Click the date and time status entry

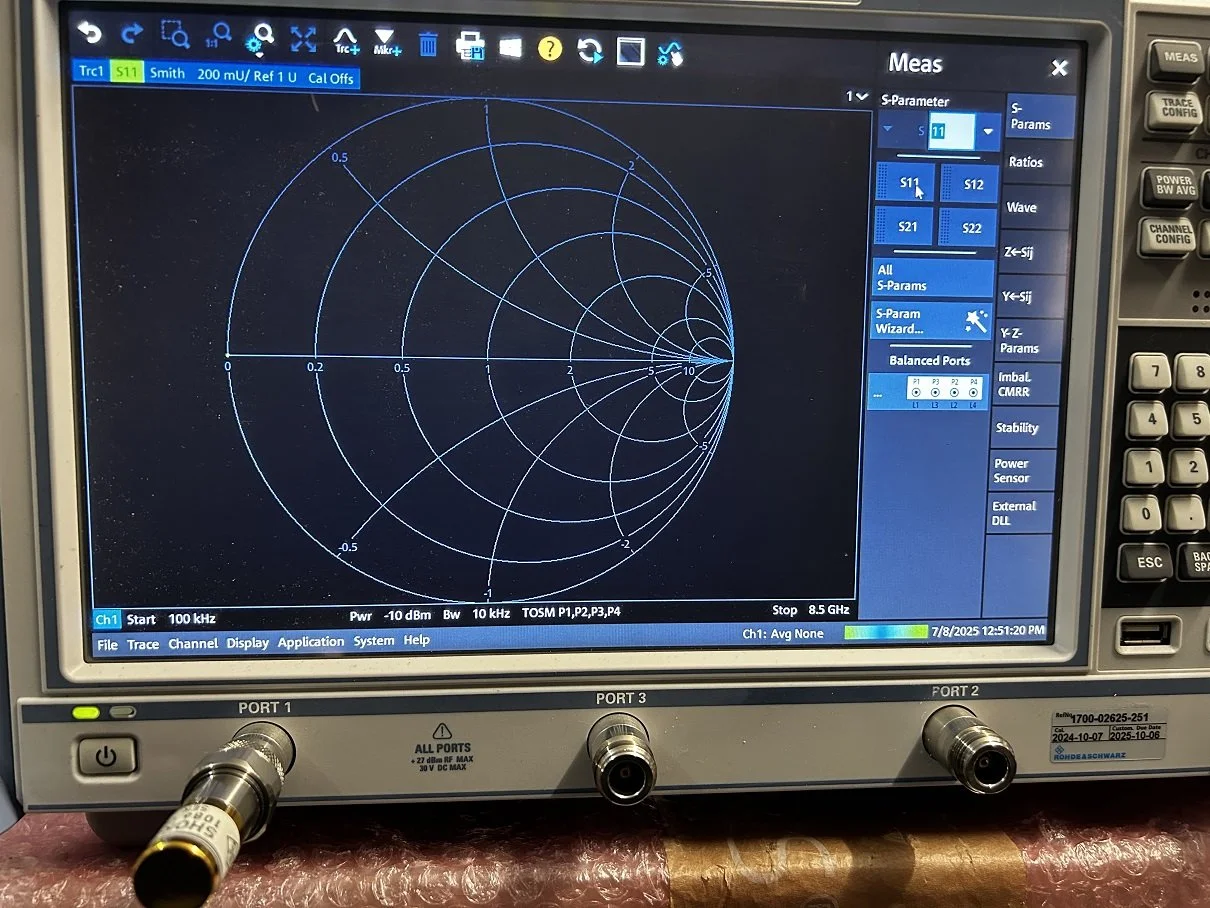click(x=988, y=631)
